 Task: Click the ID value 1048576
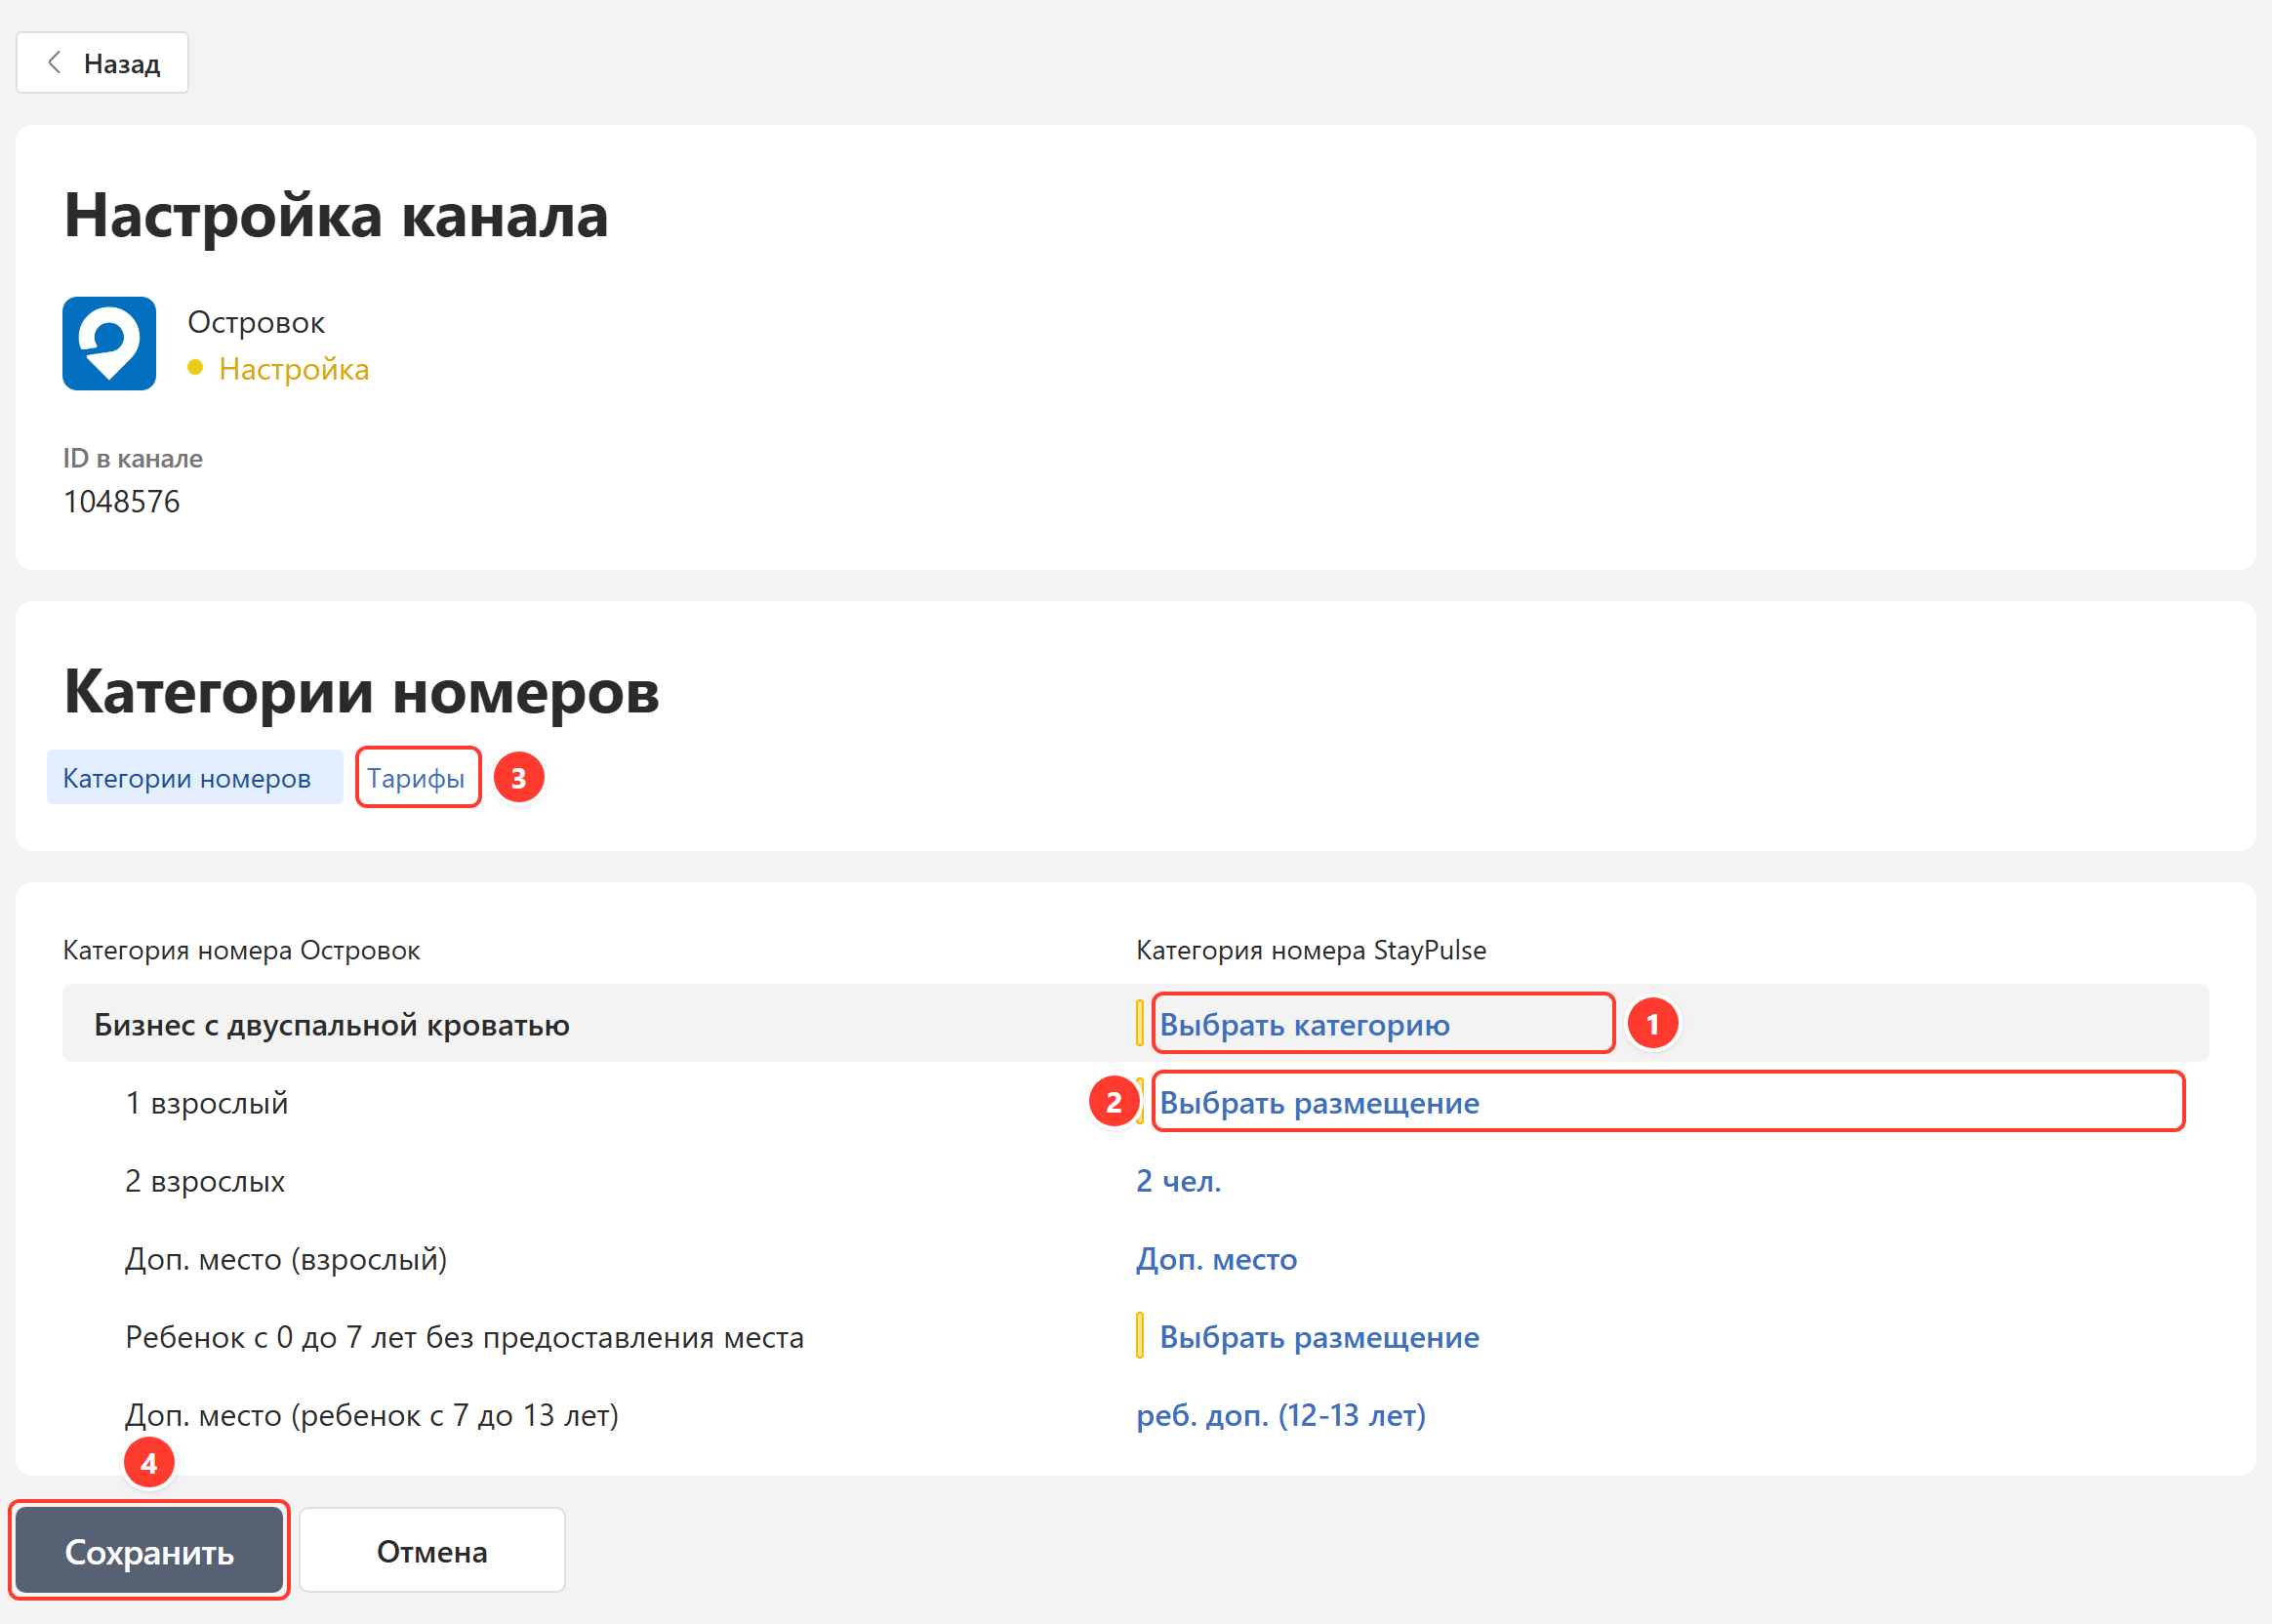121,501
